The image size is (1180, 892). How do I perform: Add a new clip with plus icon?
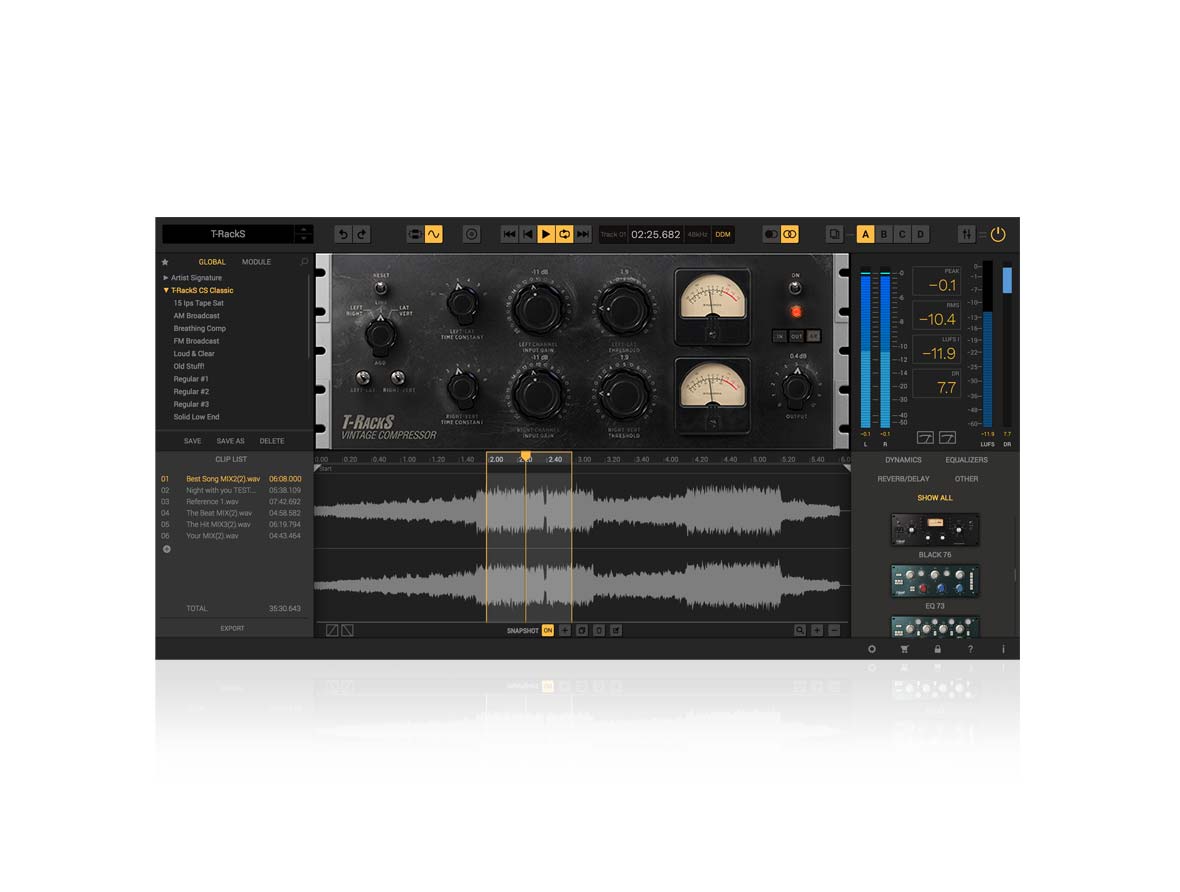[x=167, y=550]
